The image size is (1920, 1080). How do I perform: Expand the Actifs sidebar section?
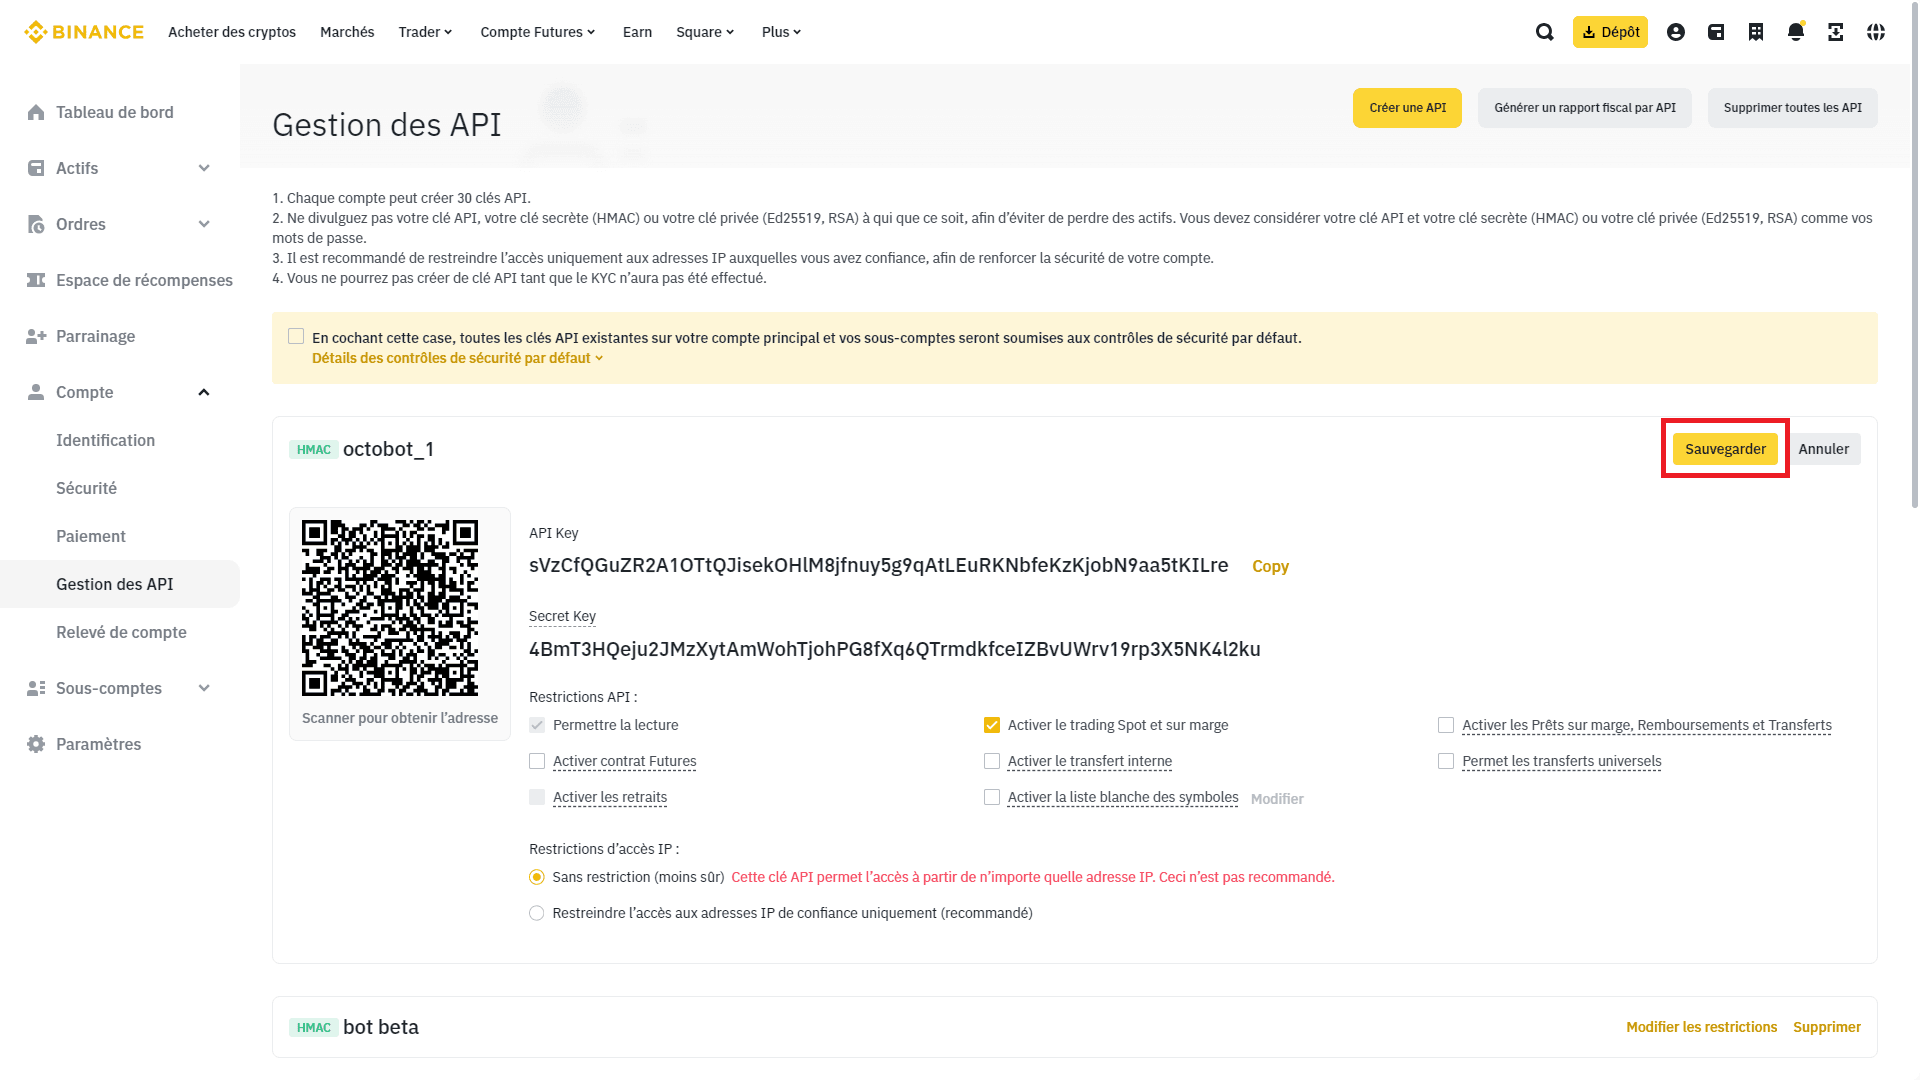pos(204,168)
